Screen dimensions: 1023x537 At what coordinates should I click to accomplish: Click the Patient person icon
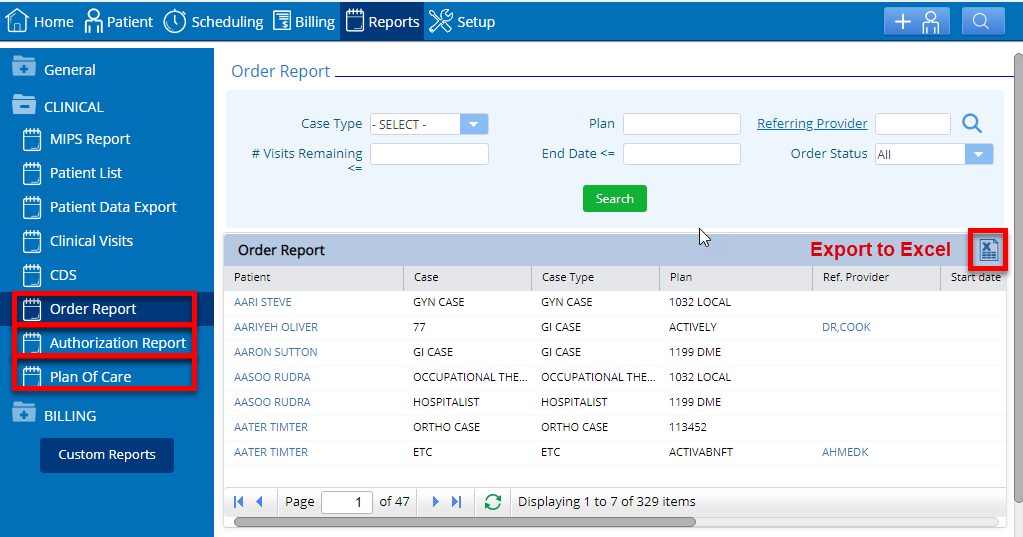(x=93, y=21)
